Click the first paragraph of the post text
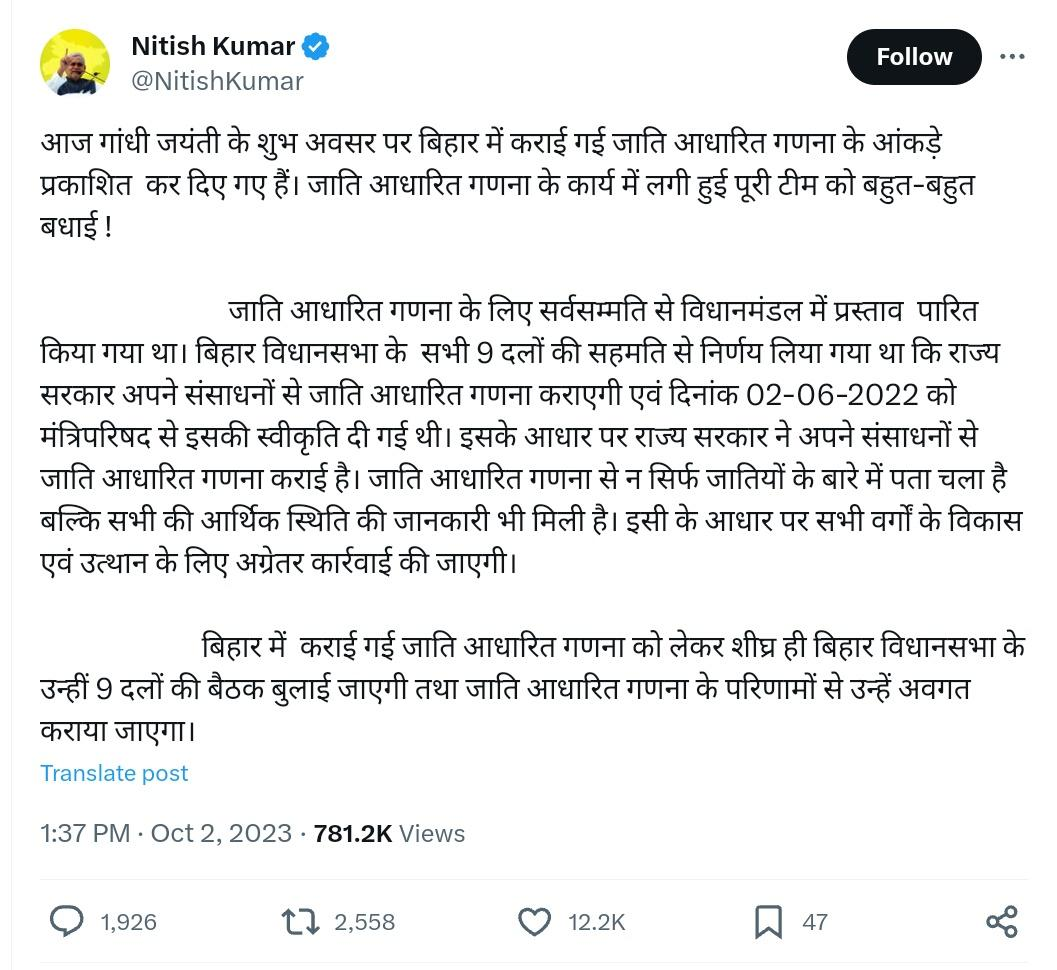The width and height of the screenshot is (1057, 970). pos(490,185)
